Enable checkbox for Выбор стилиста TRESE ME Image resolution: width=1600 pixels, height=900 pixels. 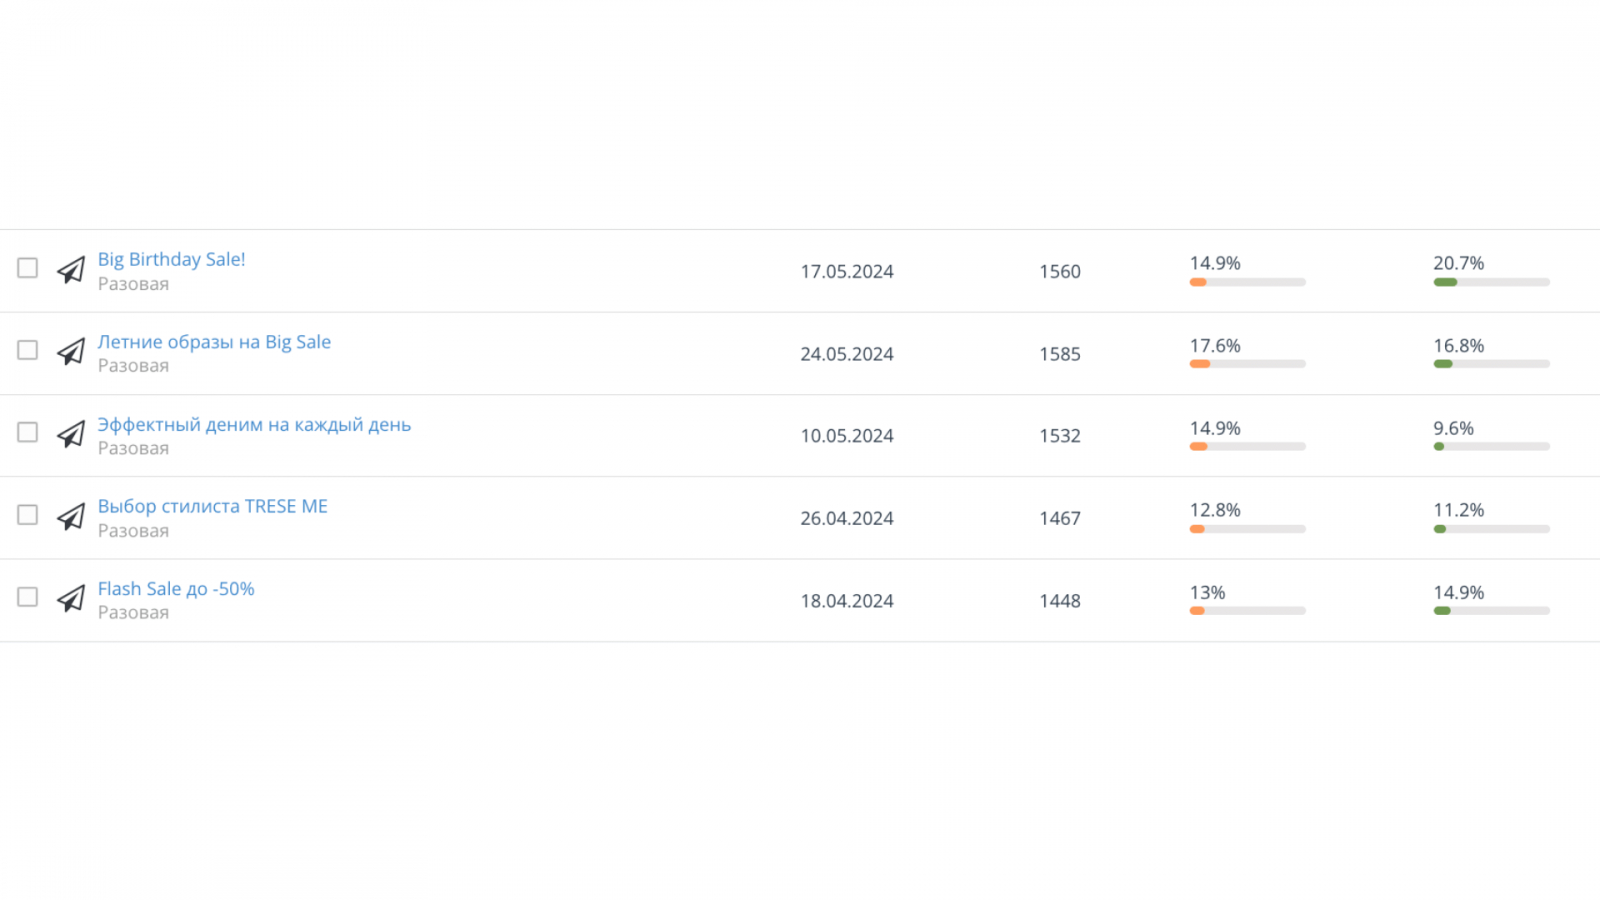point(28,514)
